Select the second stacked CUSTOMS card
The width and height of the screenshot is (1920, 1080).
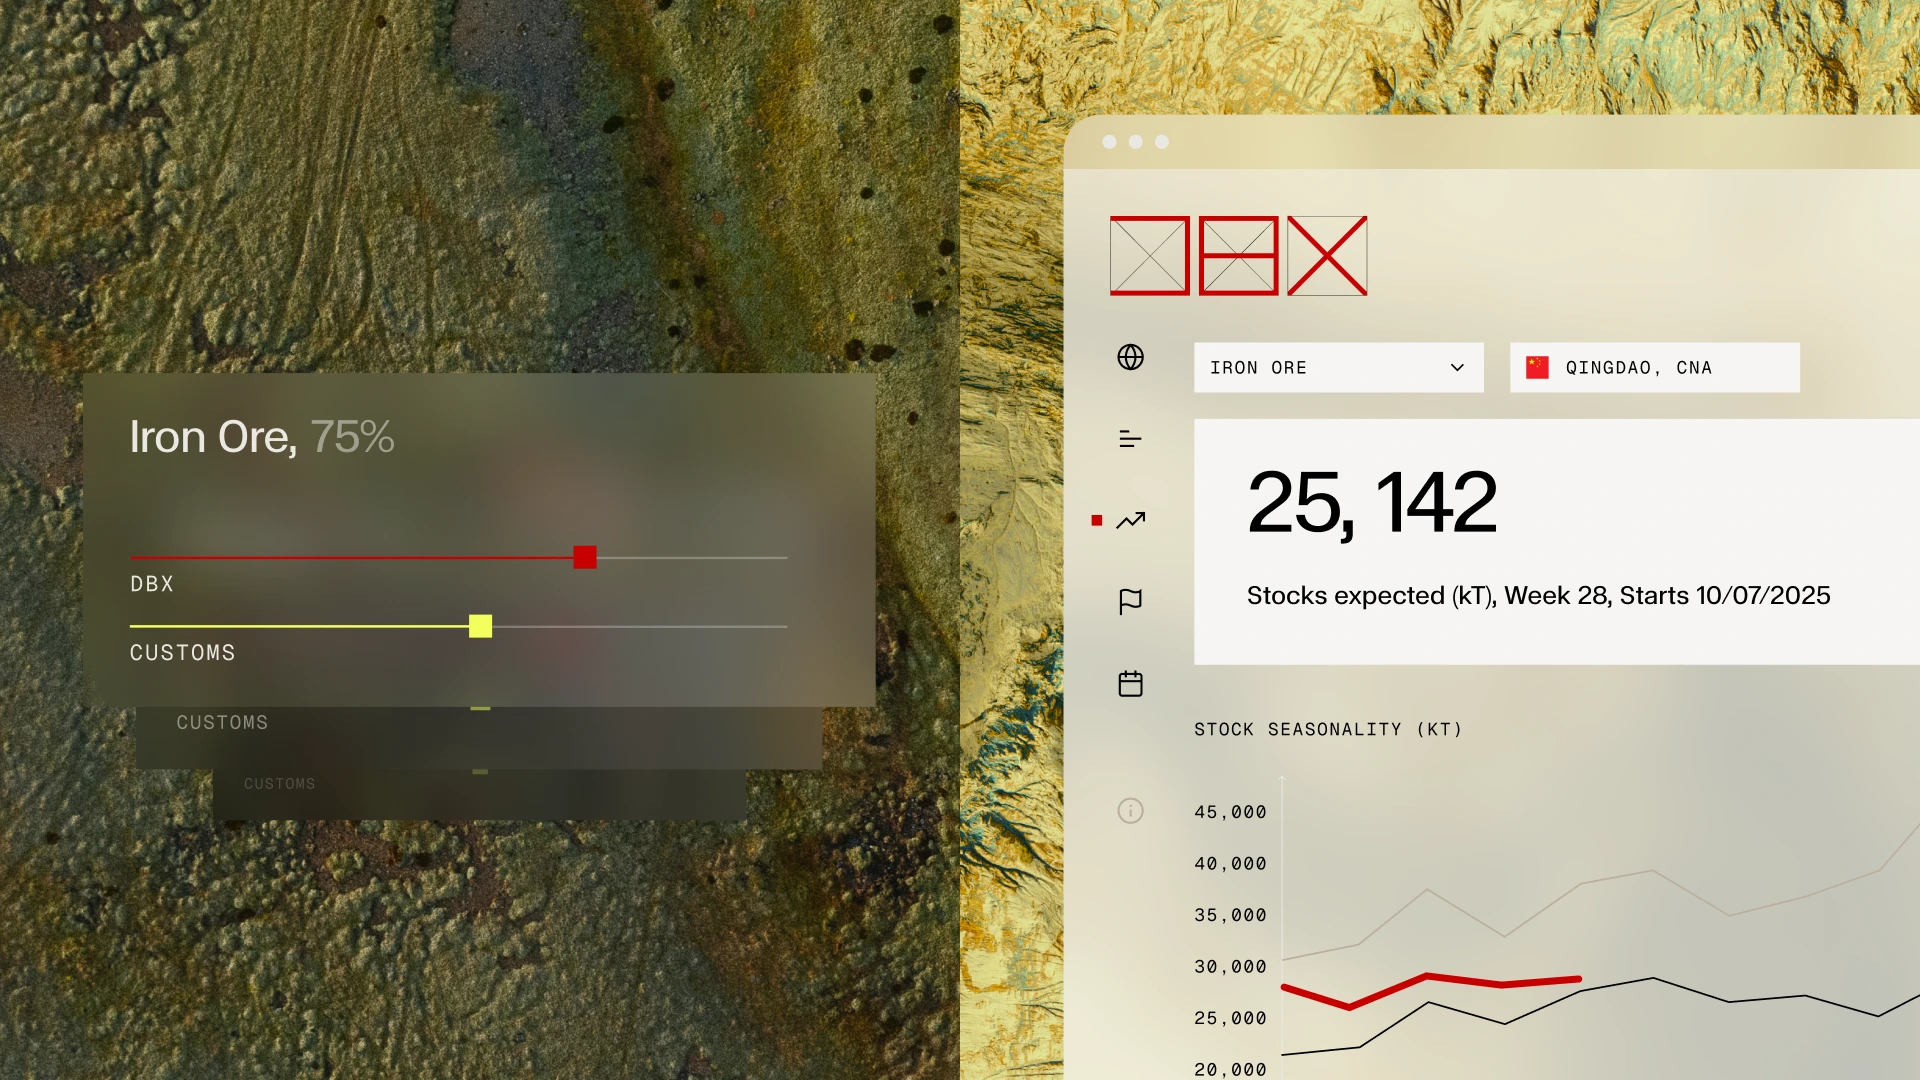pyautogui.click(x=222, y=723)
